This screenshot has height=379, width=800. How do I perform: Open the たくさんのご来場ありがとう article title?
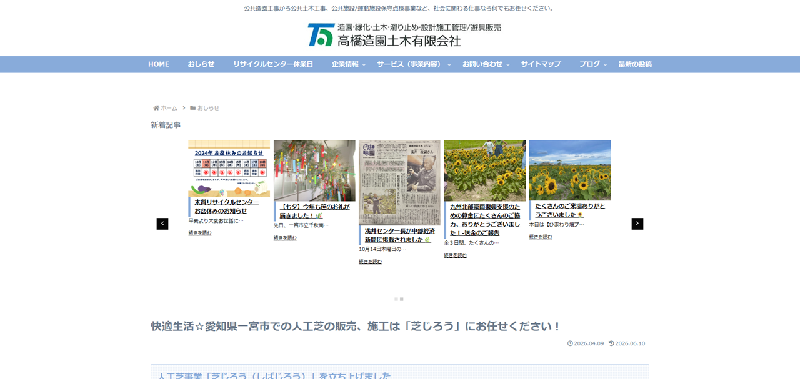coord(570,210)
